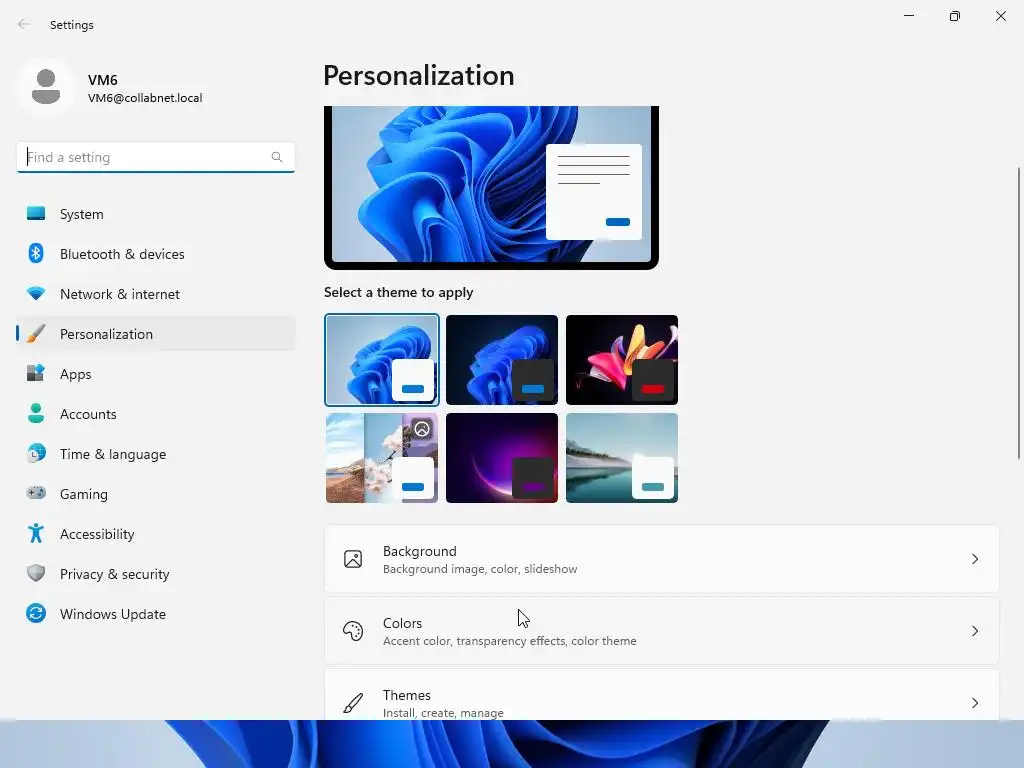
Task: Go to Bluetooth & devices
Action: (156, 253)
